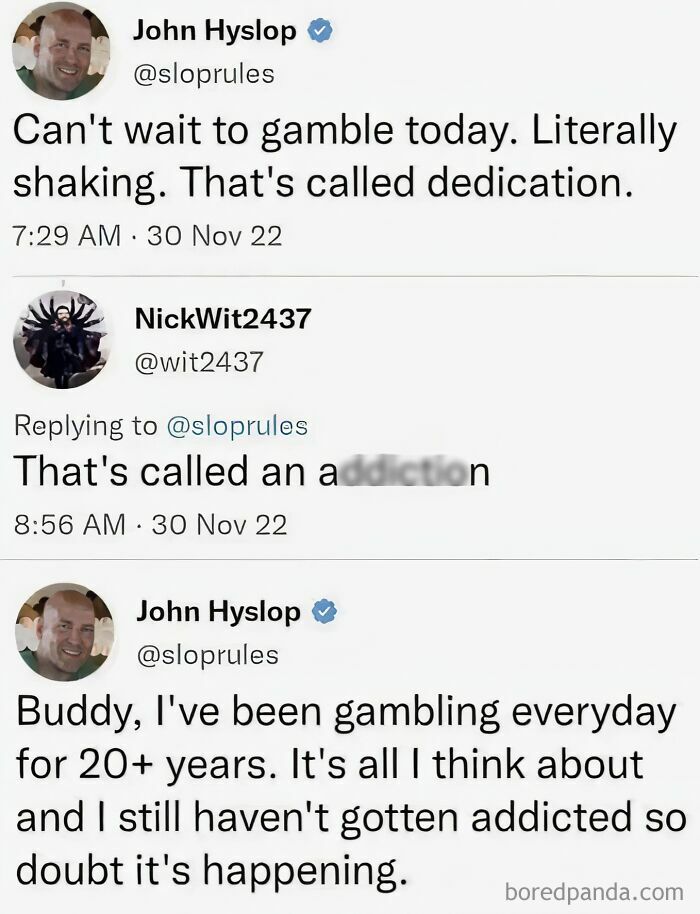Image resolution: width=700 pixels, height=914 pixels.
Task: Open the @sloprules handle under the first tweet's name
Action: [204, 75]
